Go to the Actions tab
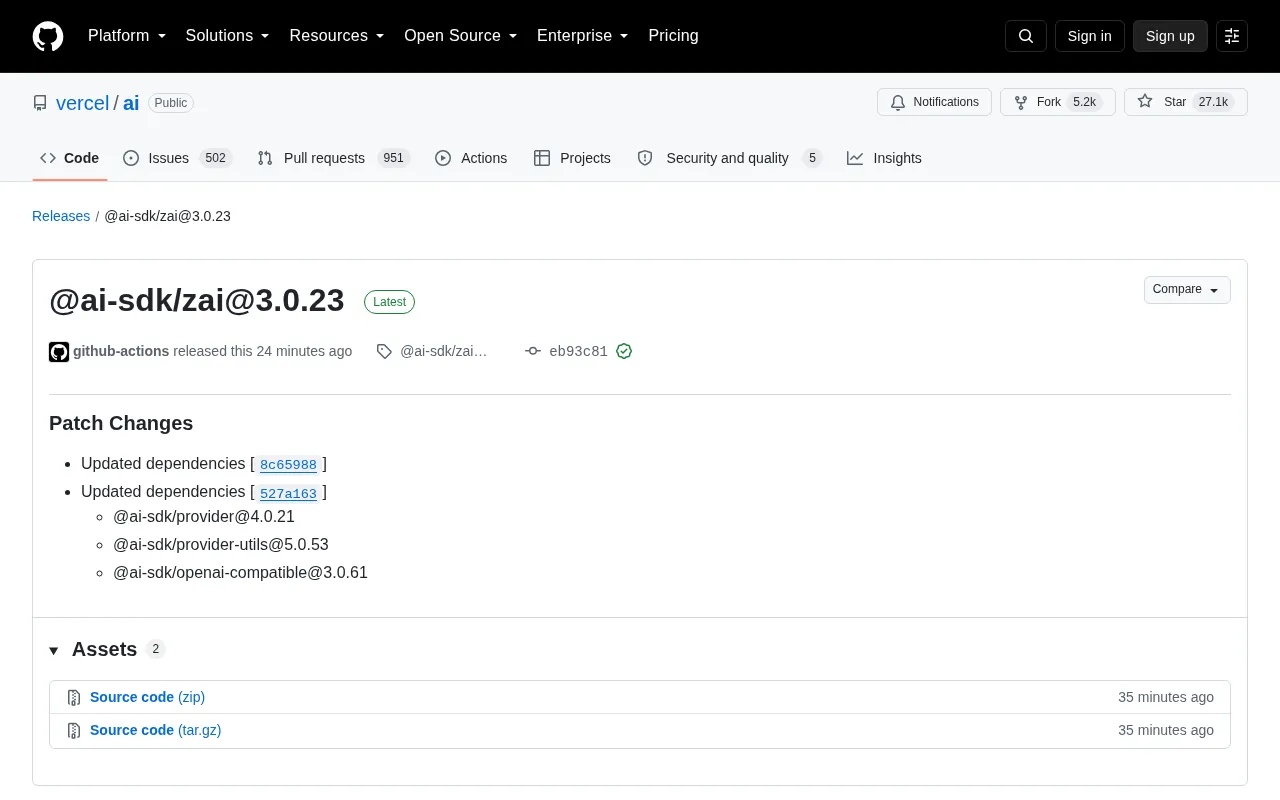This screenshot has width=1280, height=800. pos(471,158)
